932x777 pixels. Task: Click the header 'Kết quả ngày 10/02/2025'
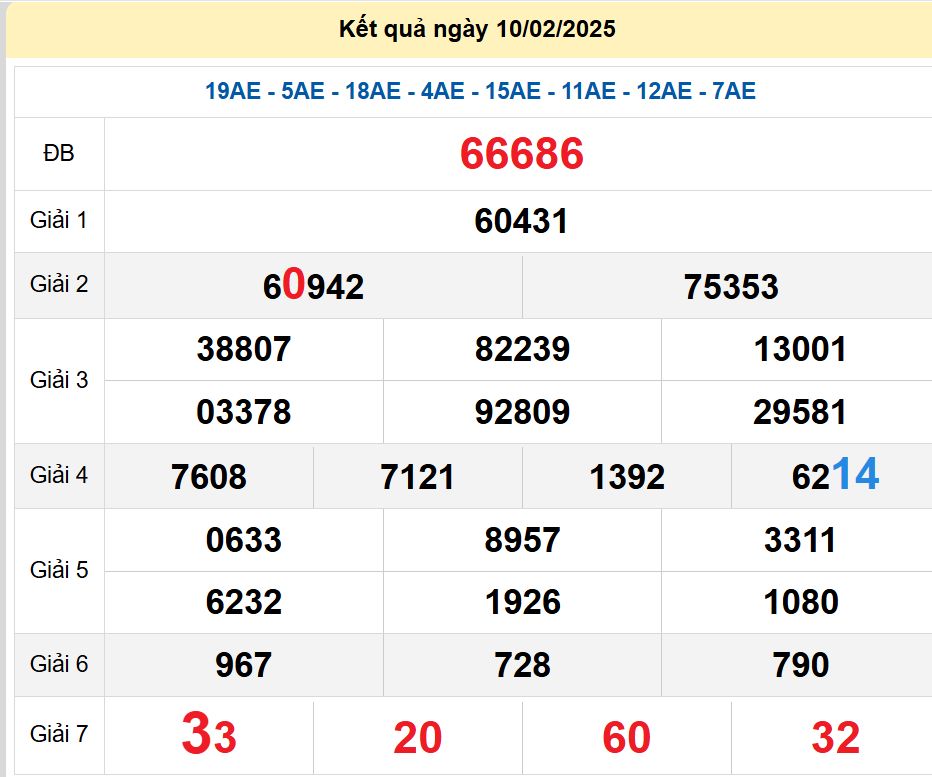click(477, 29)
